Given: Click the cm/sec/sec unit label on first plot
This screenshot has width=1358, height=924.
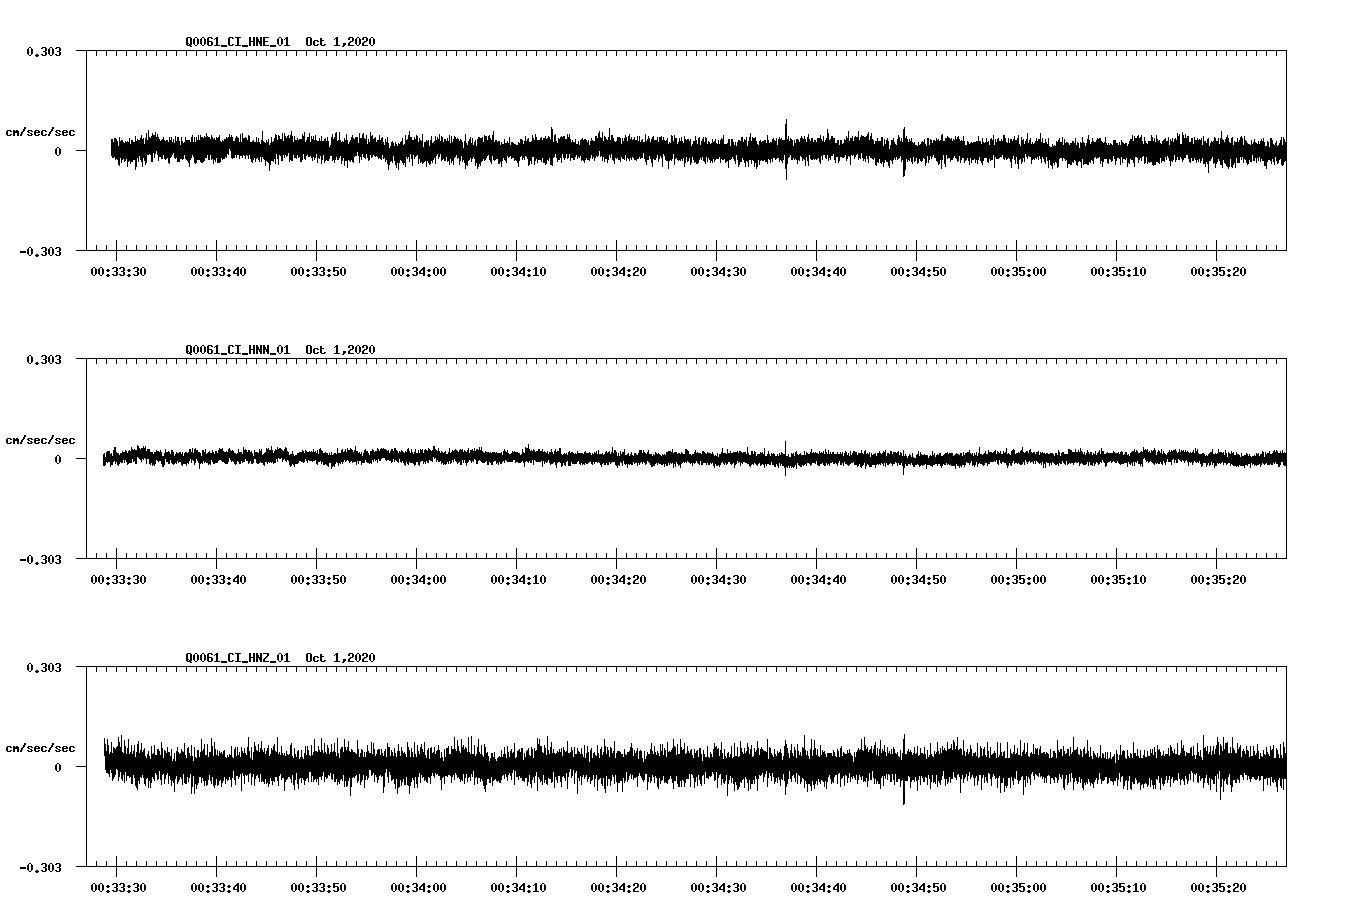Looking at the screenshot, I should 41,131.
